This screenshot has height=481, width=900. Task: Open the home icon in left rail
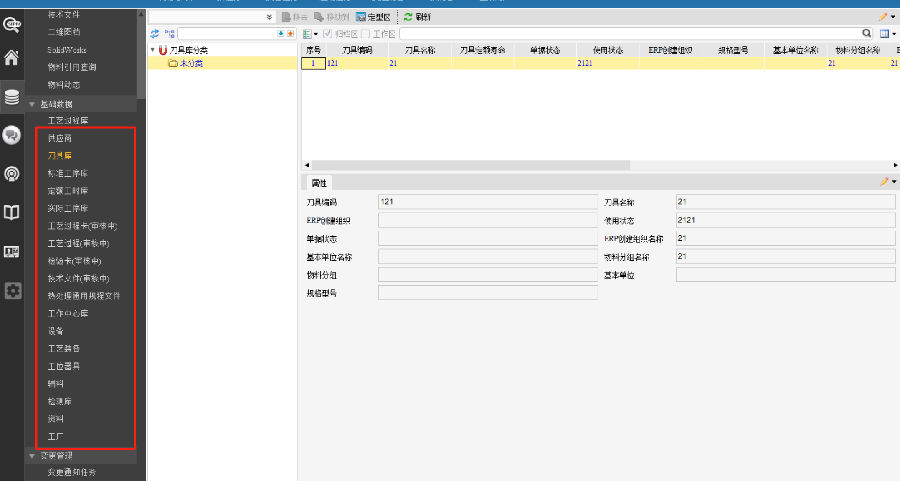(x=12, y=57)
